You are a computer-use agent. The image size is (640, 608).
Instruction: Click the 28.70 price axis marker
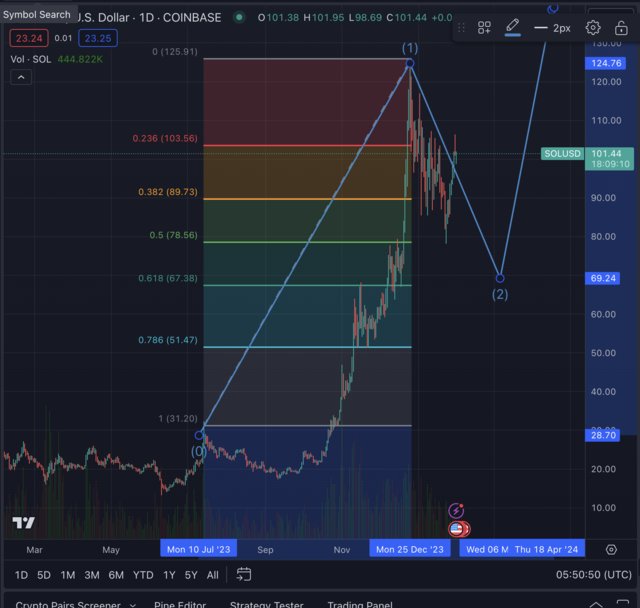(603, 435)
